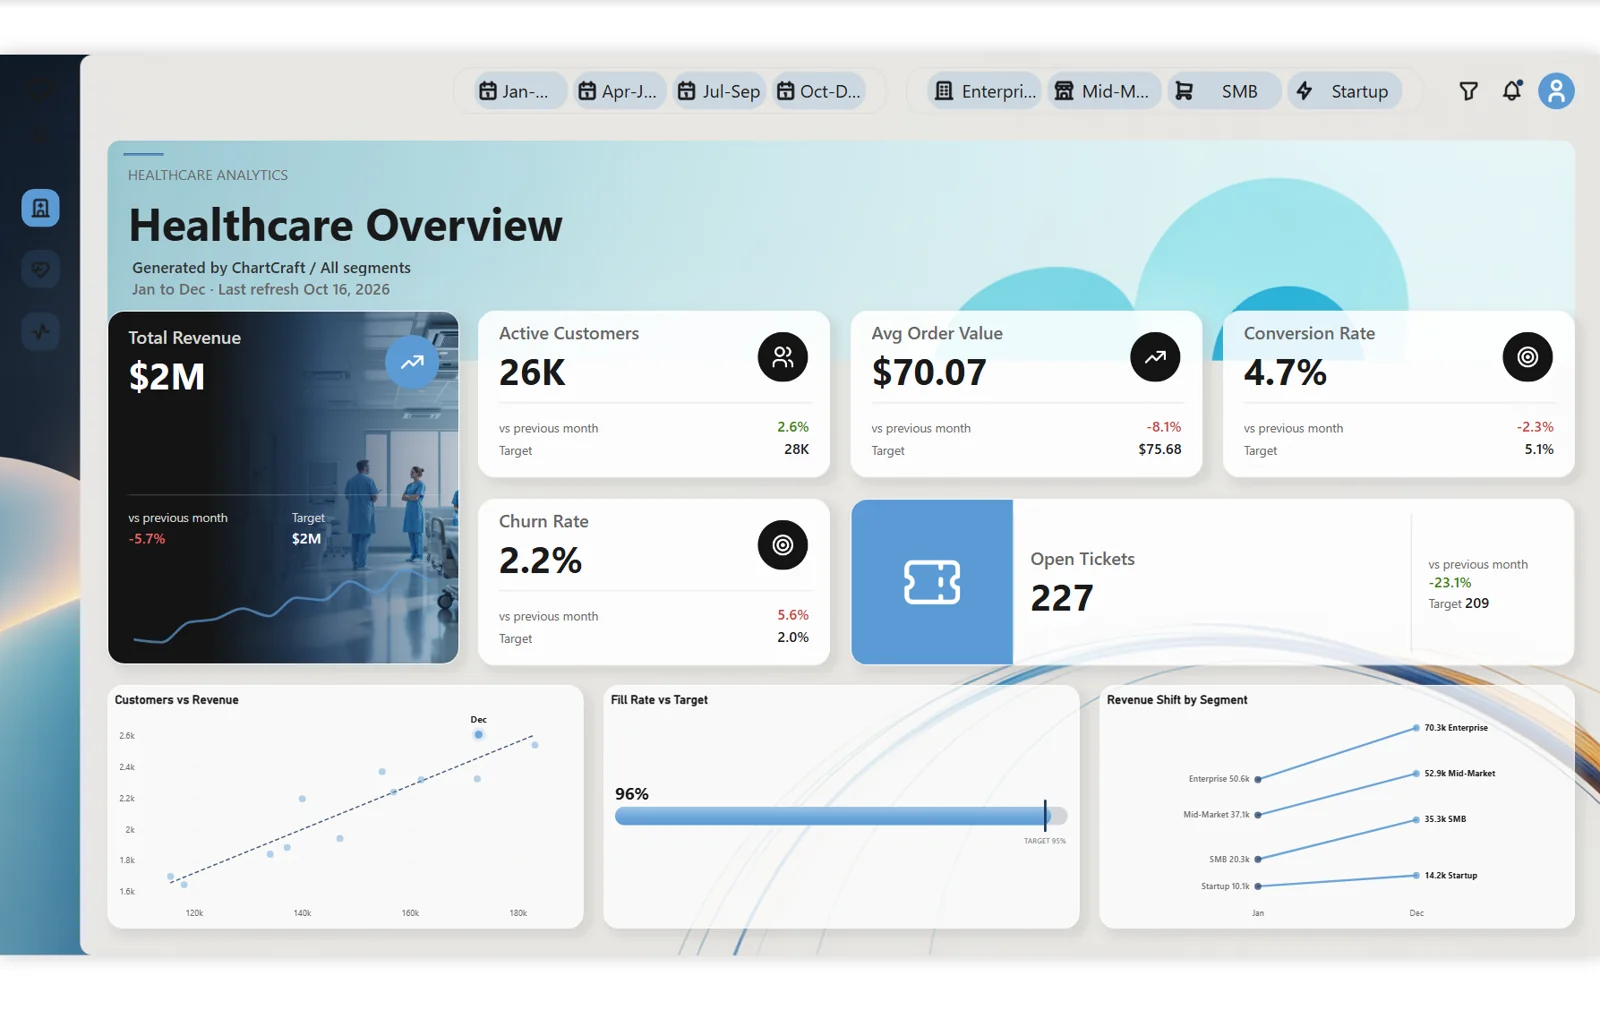Click 'Generated by ChartCraft / All segments'
Image resolution: width=1600 pixels, height=1010 pixels.
pyautogui.click(x=271, y=268)
